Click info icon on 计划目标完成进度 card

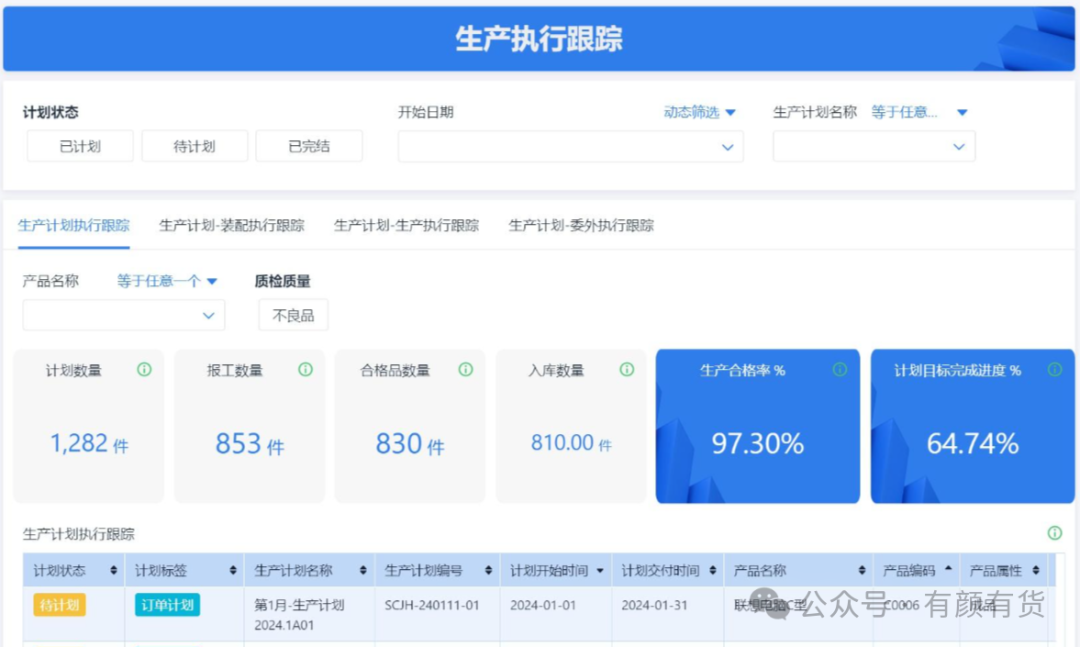[1054, 370]
